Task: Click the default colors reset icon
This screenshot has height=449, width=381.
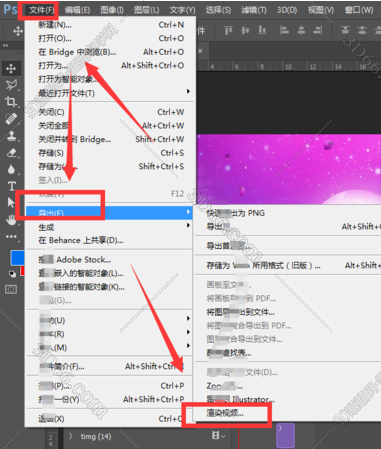Action: tap(12, 274)
